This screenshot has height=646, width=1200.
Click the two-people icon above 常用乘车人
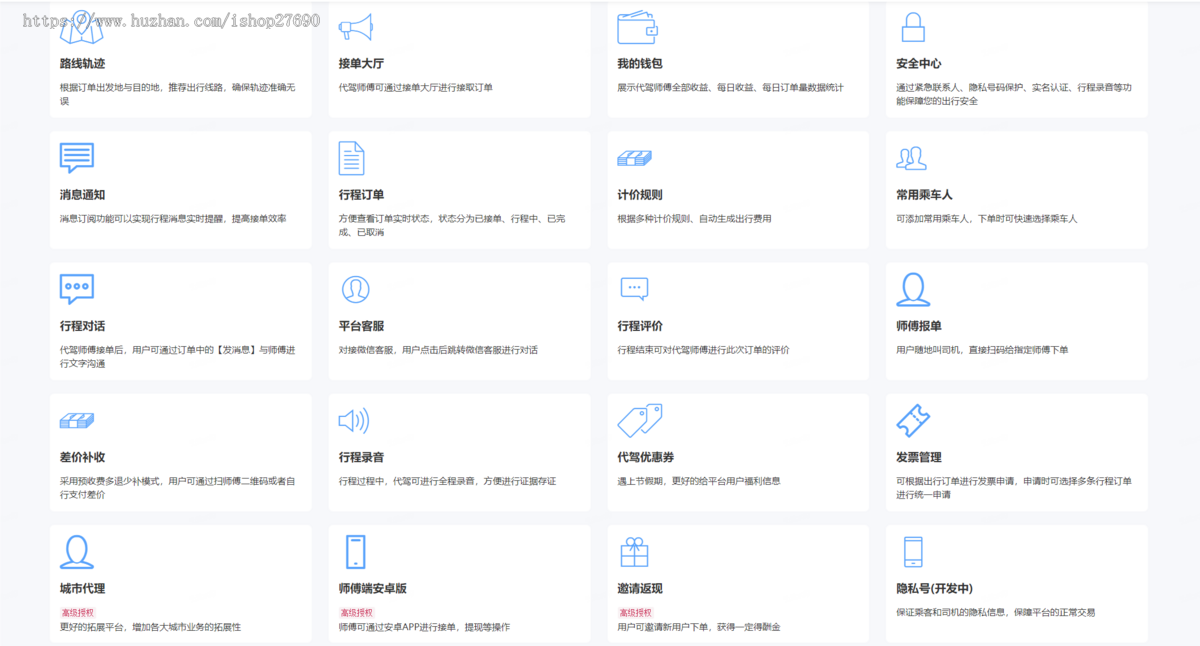coord(911,158)
